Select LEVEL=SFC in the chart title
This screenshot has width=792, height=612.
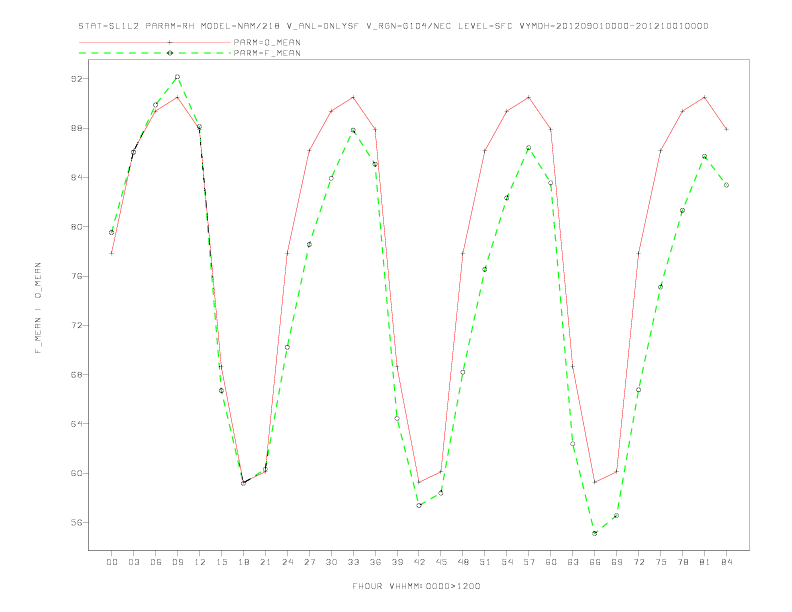[485, 26]
